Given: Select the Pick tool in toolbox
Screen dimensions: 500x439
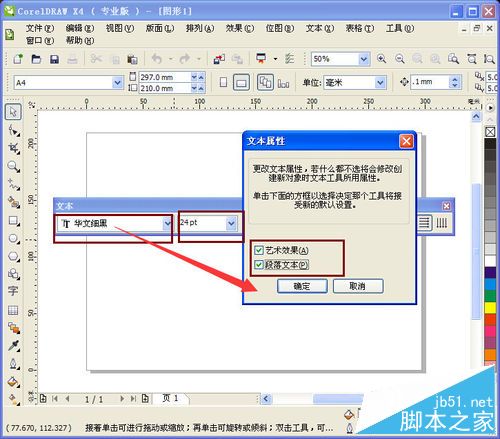Looking at the screenshot, I should click(x=13, y=112).
